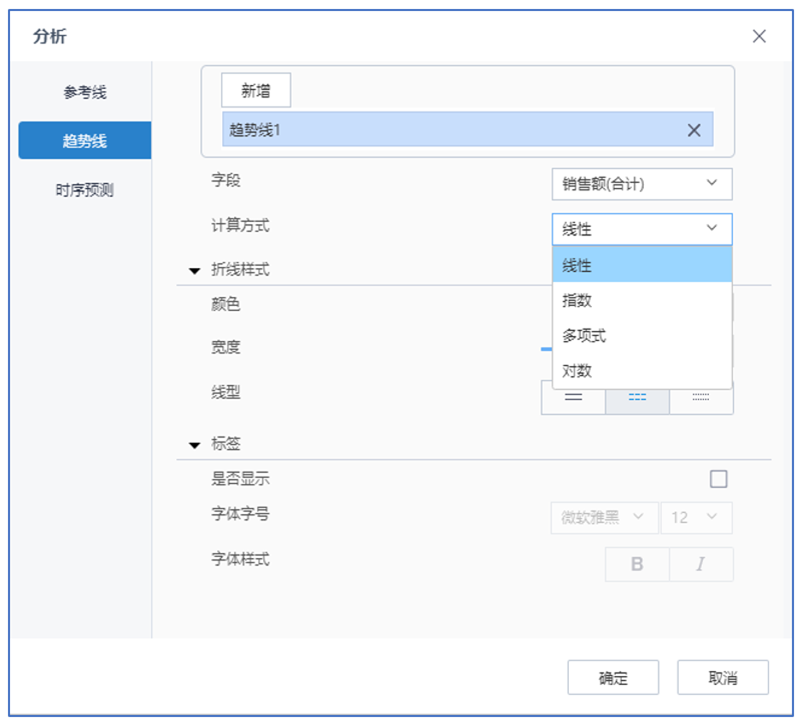Collapse the 折线样式 section

(x=196, y=269)
